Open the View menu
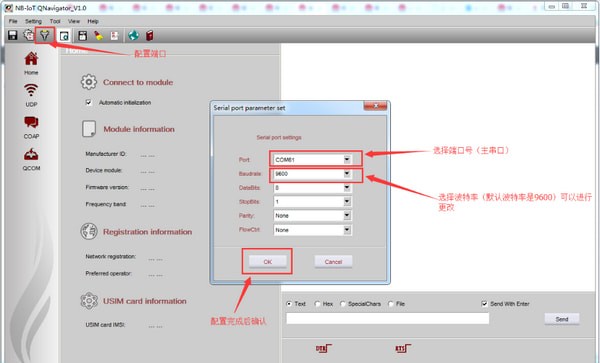The width and height of the screenshot is (600, 363). click(74, 21)
